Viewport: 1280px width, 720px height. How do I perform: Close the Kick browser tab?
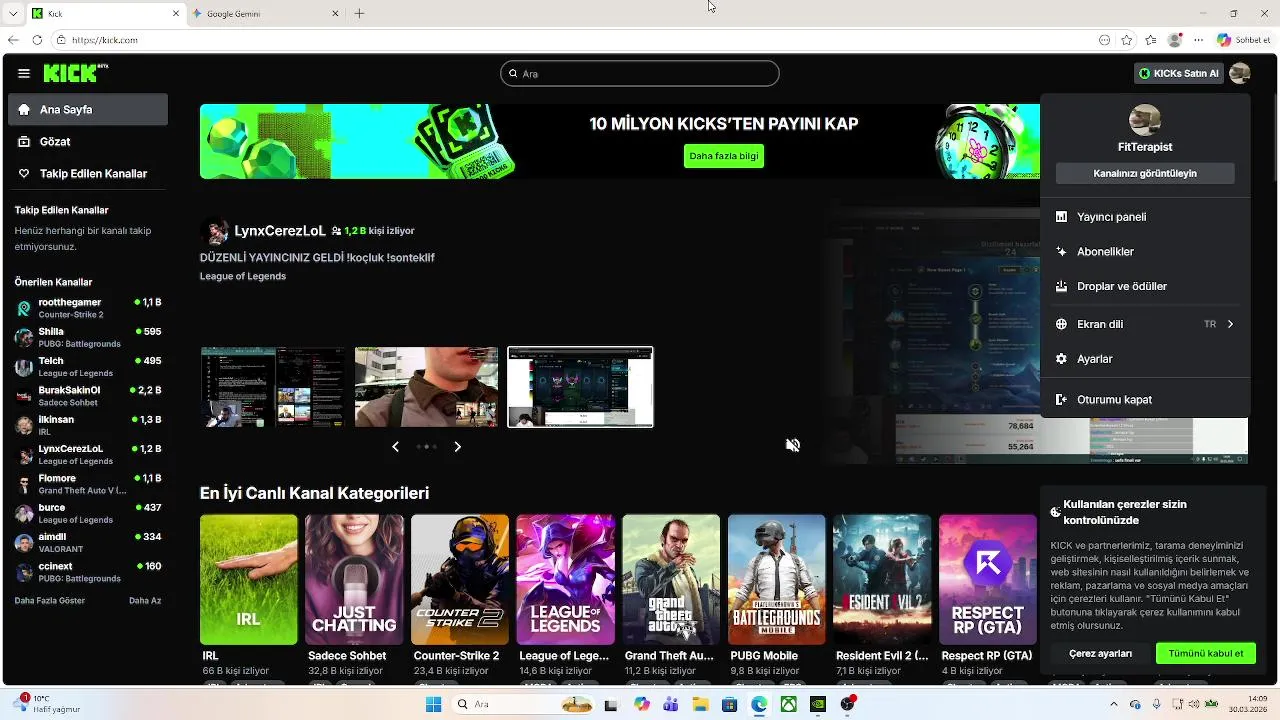(x=177, y=14)
